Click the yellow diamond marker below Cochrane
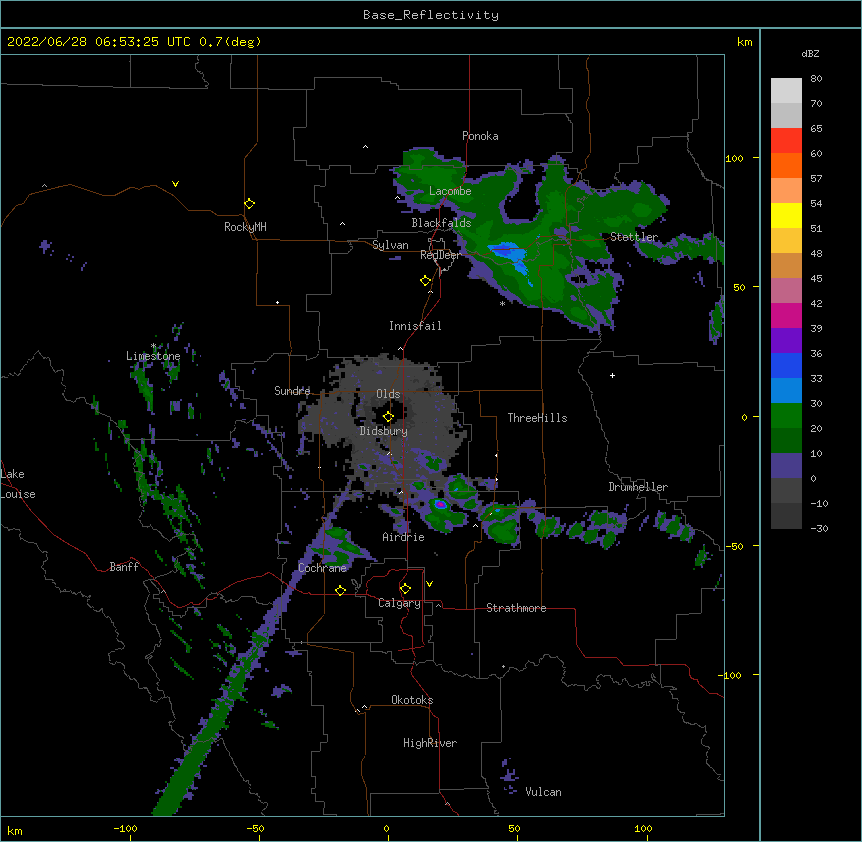862x842 pixels. click(x=340, y=590)
